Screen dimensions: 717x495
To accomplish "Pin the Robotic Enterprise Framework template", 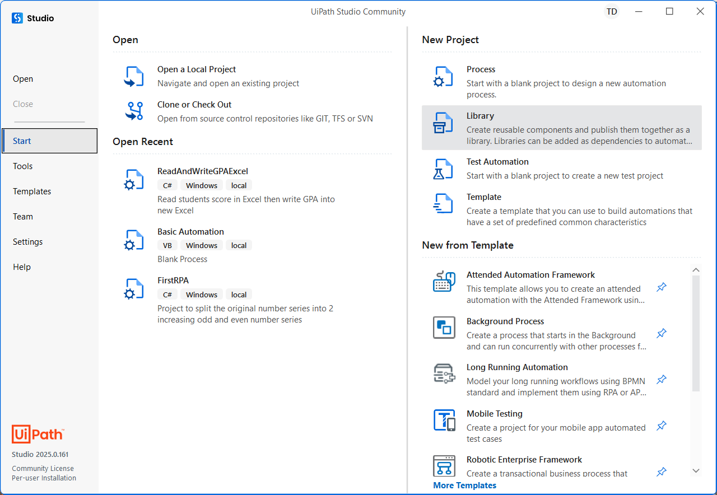I will [661, 472].
